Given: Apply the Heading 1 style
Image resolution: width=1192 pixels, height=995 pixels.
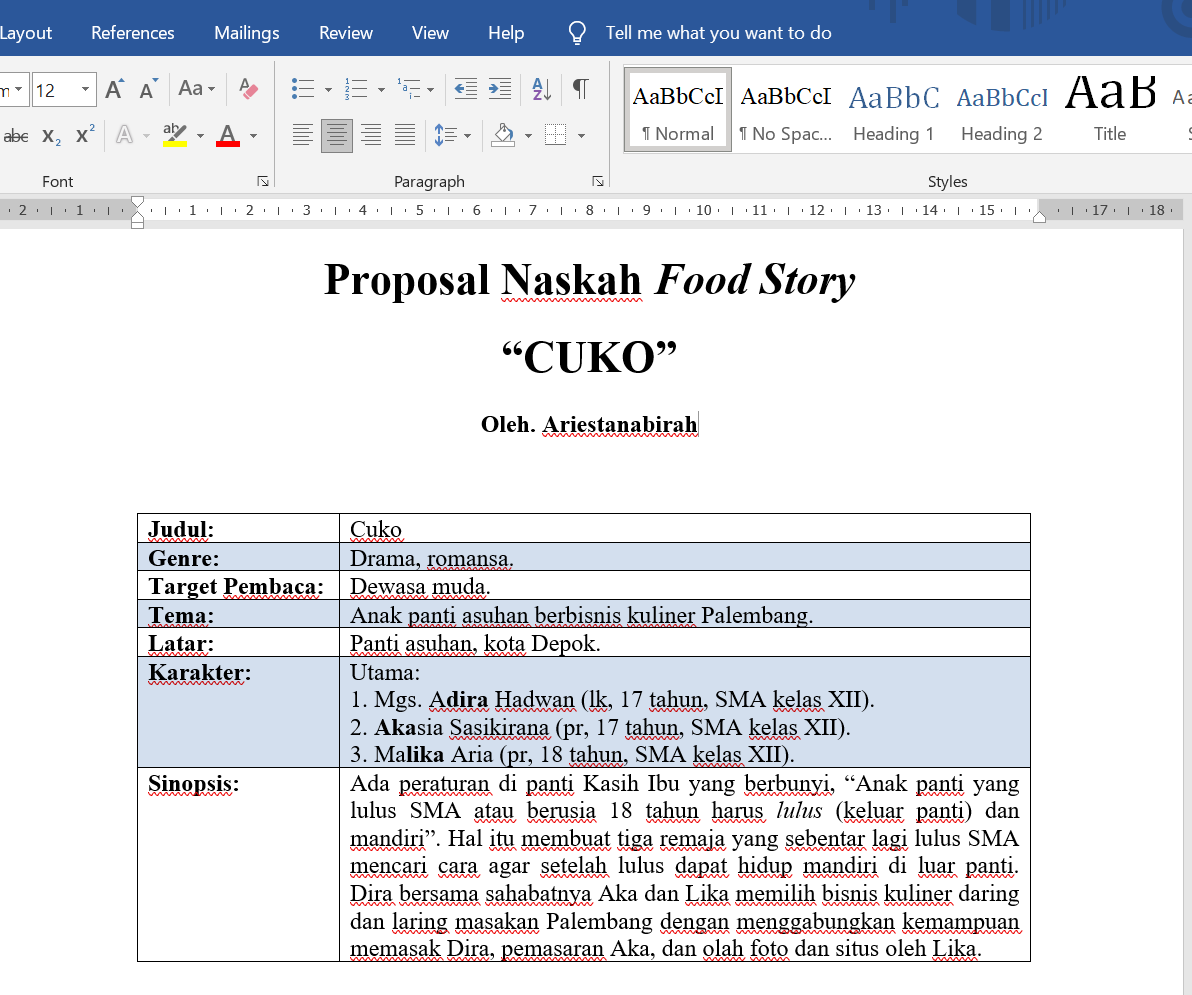Looking at the screenshot, I should click(x=893, y=109).
